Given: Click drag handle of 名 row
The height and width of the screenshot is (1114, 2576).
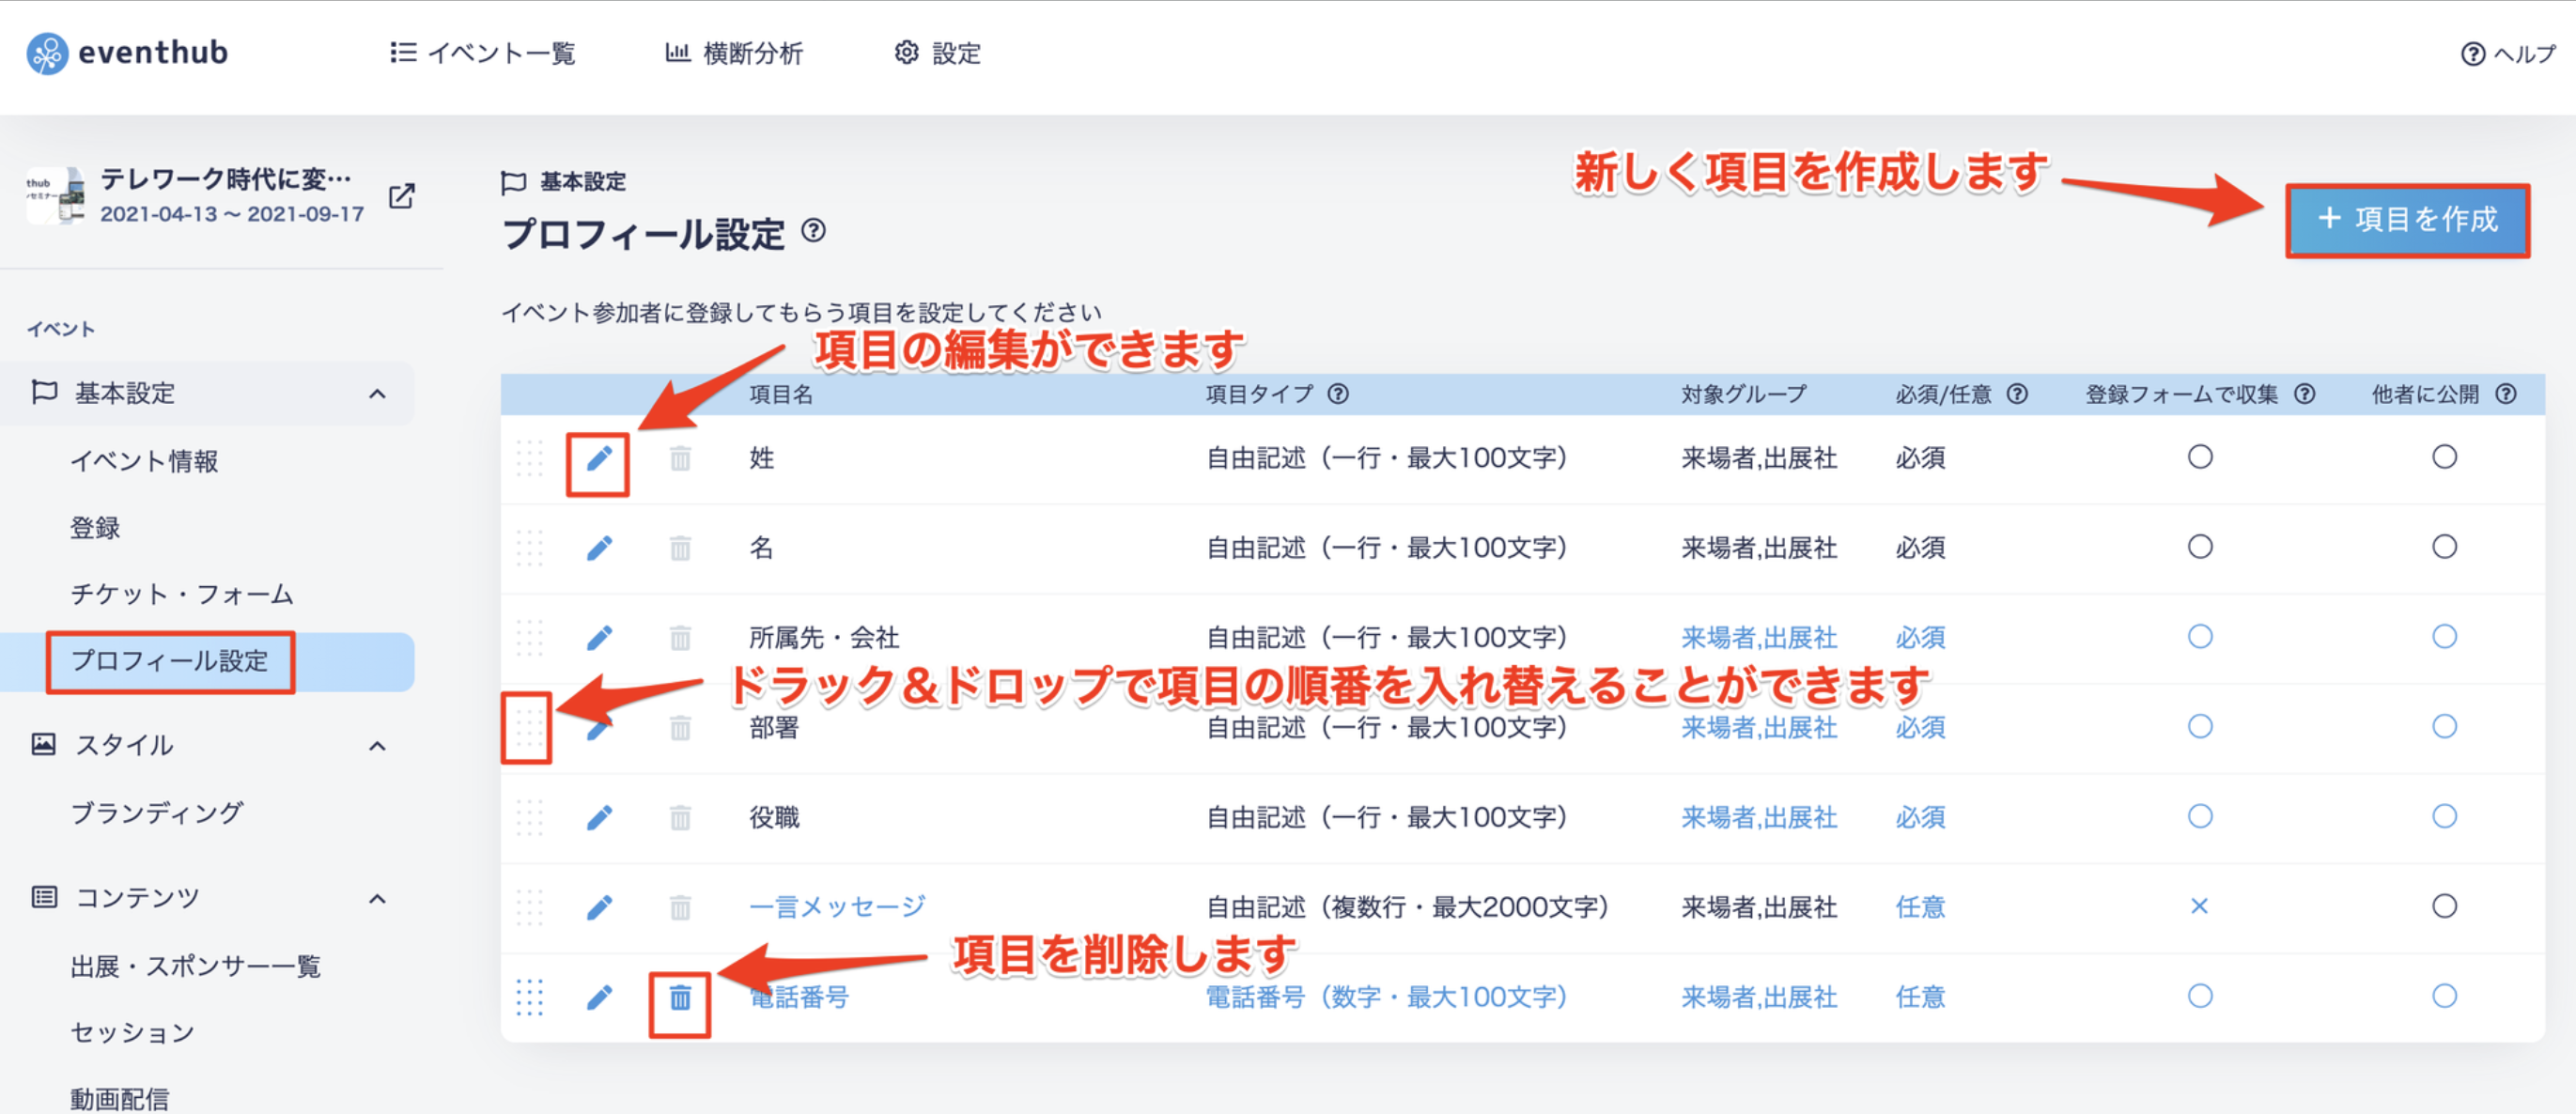Looking at the screenshot, I should tap(529, 548).
